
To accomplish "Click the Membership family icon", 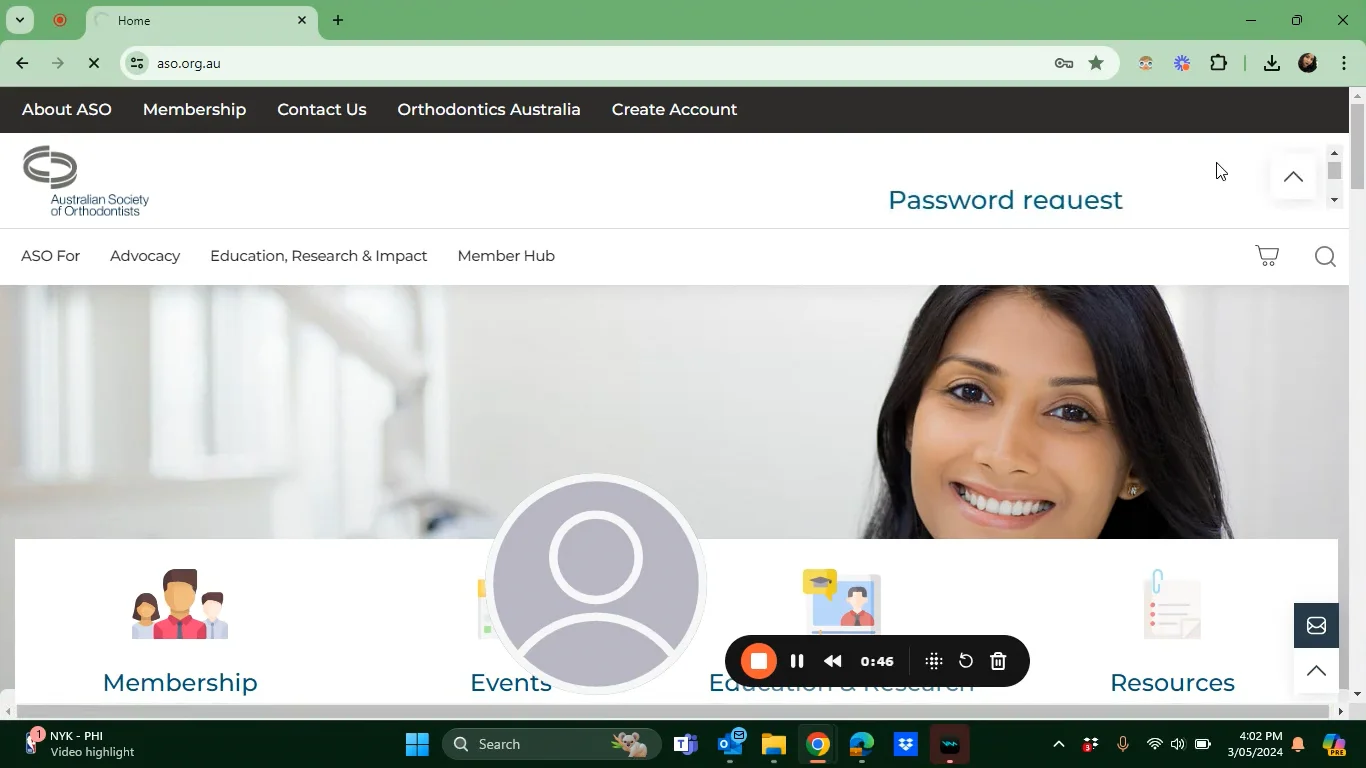I will click(x=180, y=604).
